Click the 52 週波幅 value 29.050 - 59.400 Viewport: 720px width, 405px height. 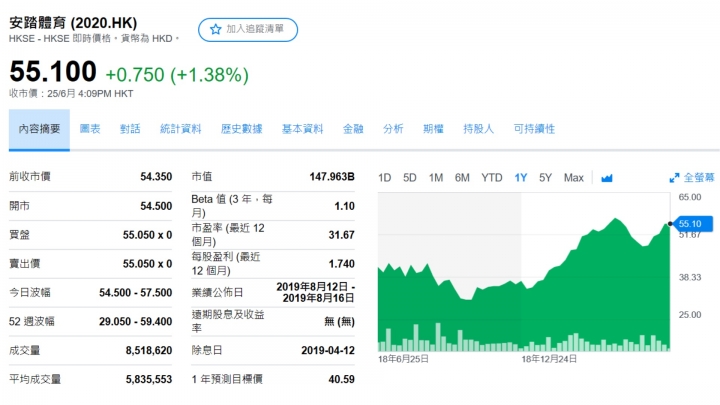(135, 321)
